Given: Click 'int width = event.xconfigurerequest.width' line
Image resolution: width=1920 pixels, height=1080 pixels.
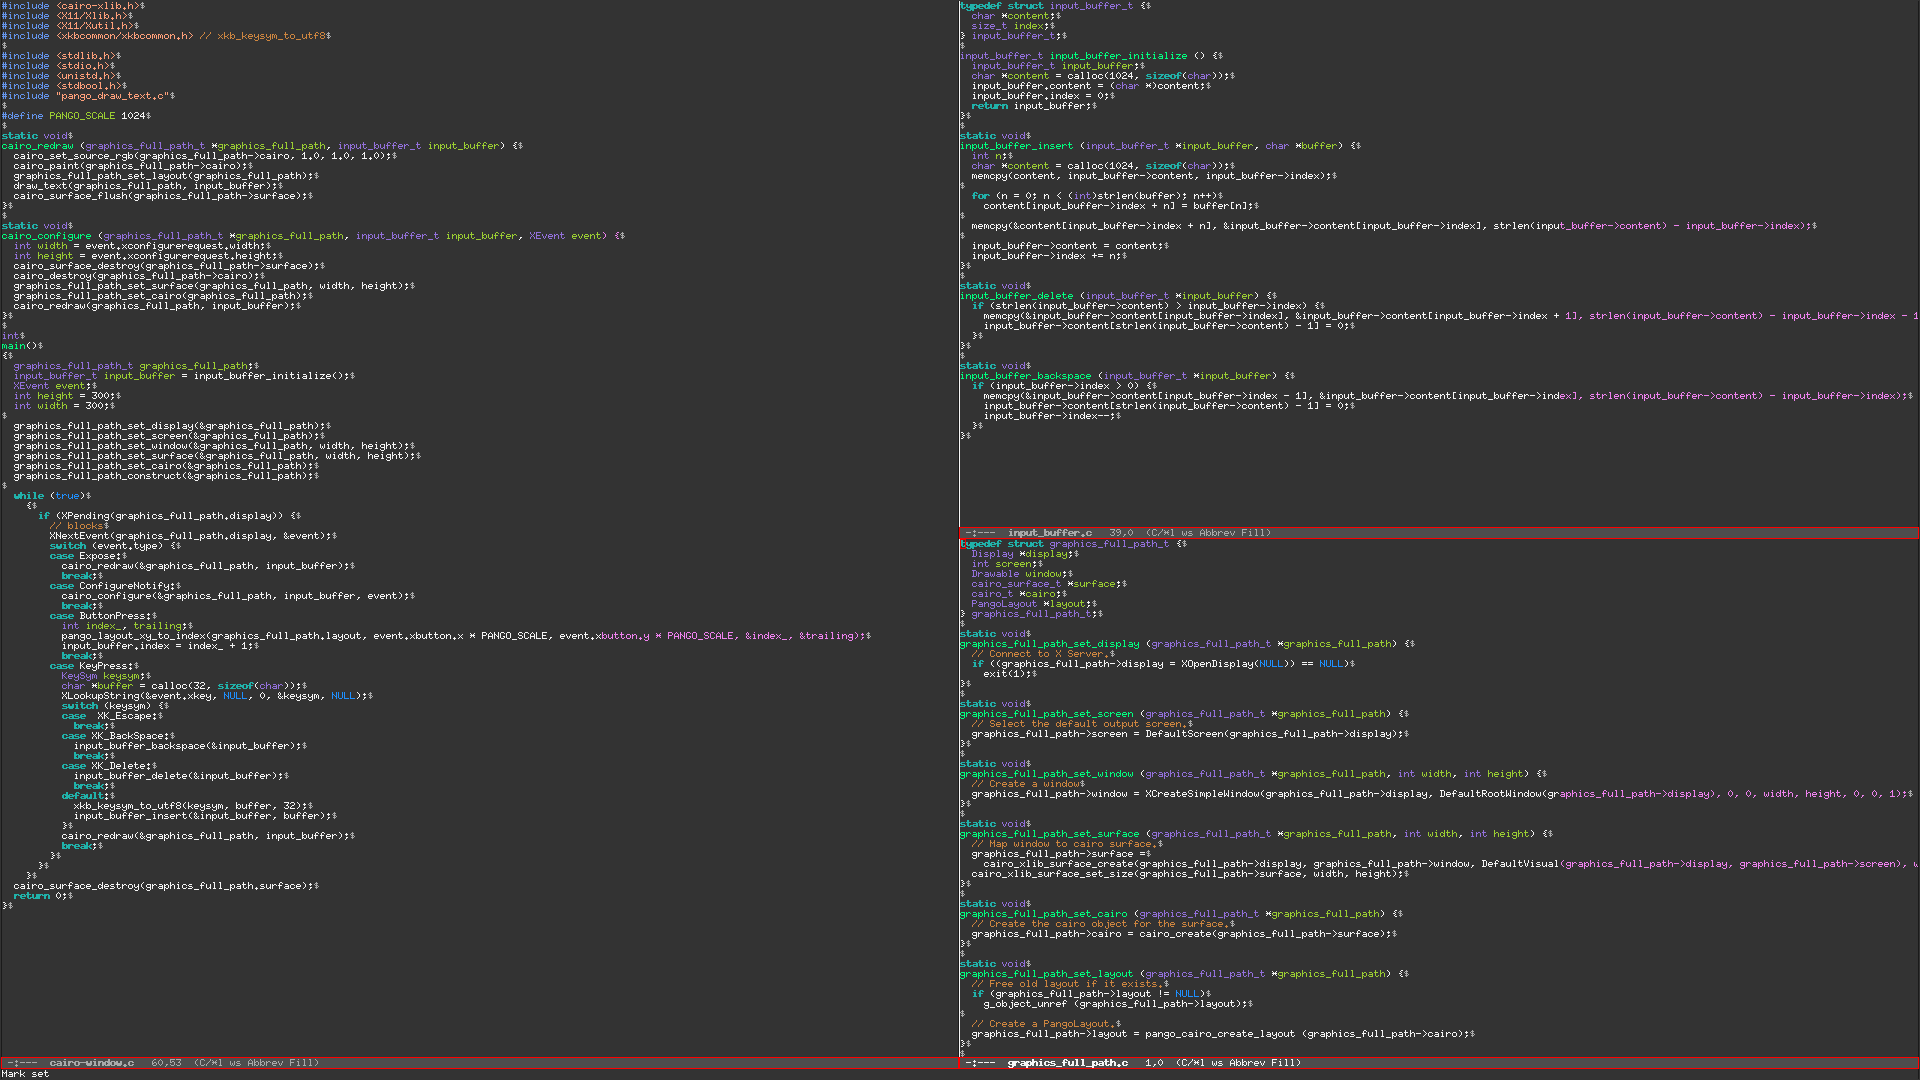Looking at the screenshot, I should point(142,246).
